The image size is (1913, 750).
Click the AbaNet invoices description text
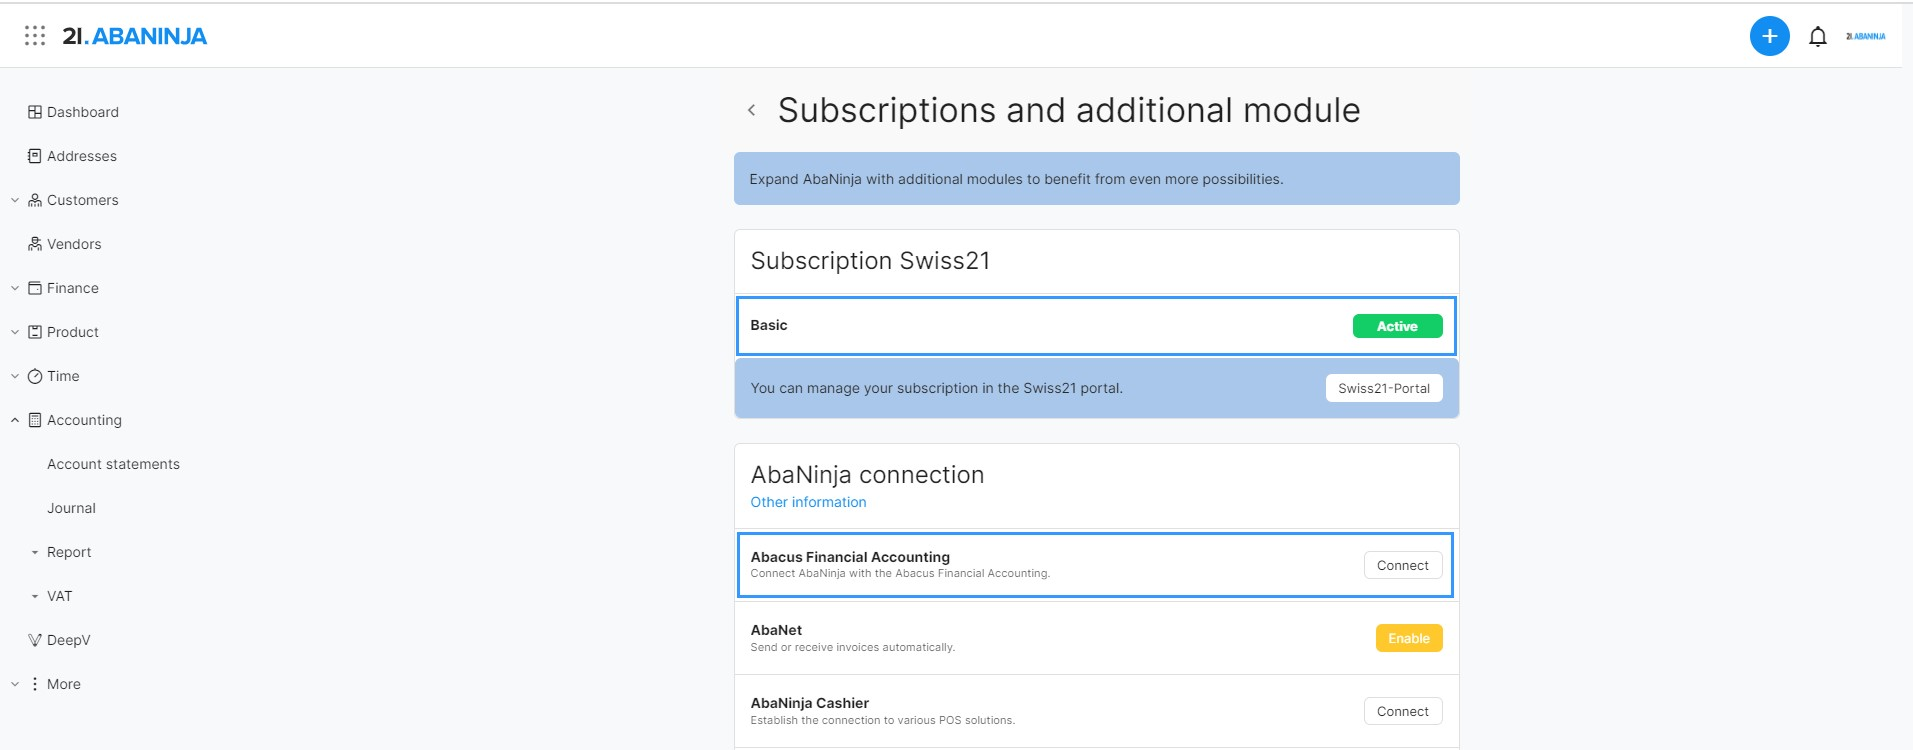853,647
